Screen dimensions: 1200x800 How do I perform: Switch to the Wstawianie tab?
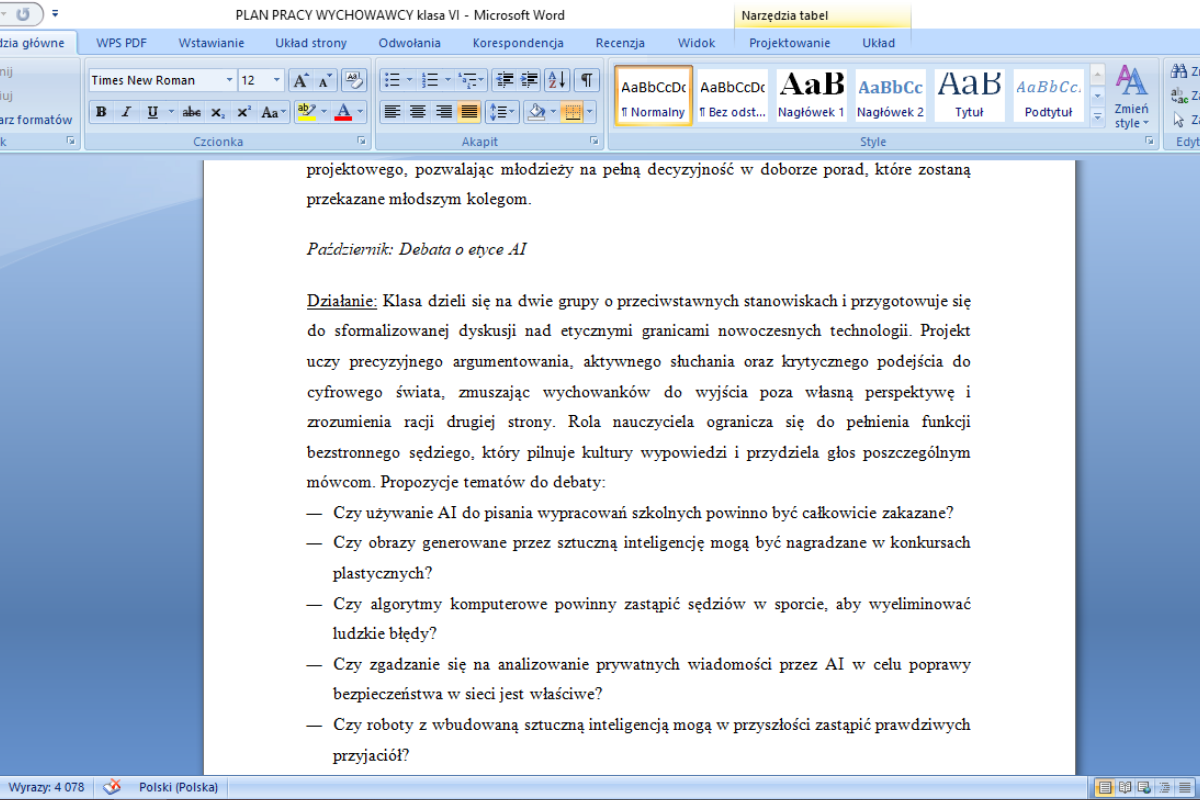pyautogui.click(x=212, y=43)
